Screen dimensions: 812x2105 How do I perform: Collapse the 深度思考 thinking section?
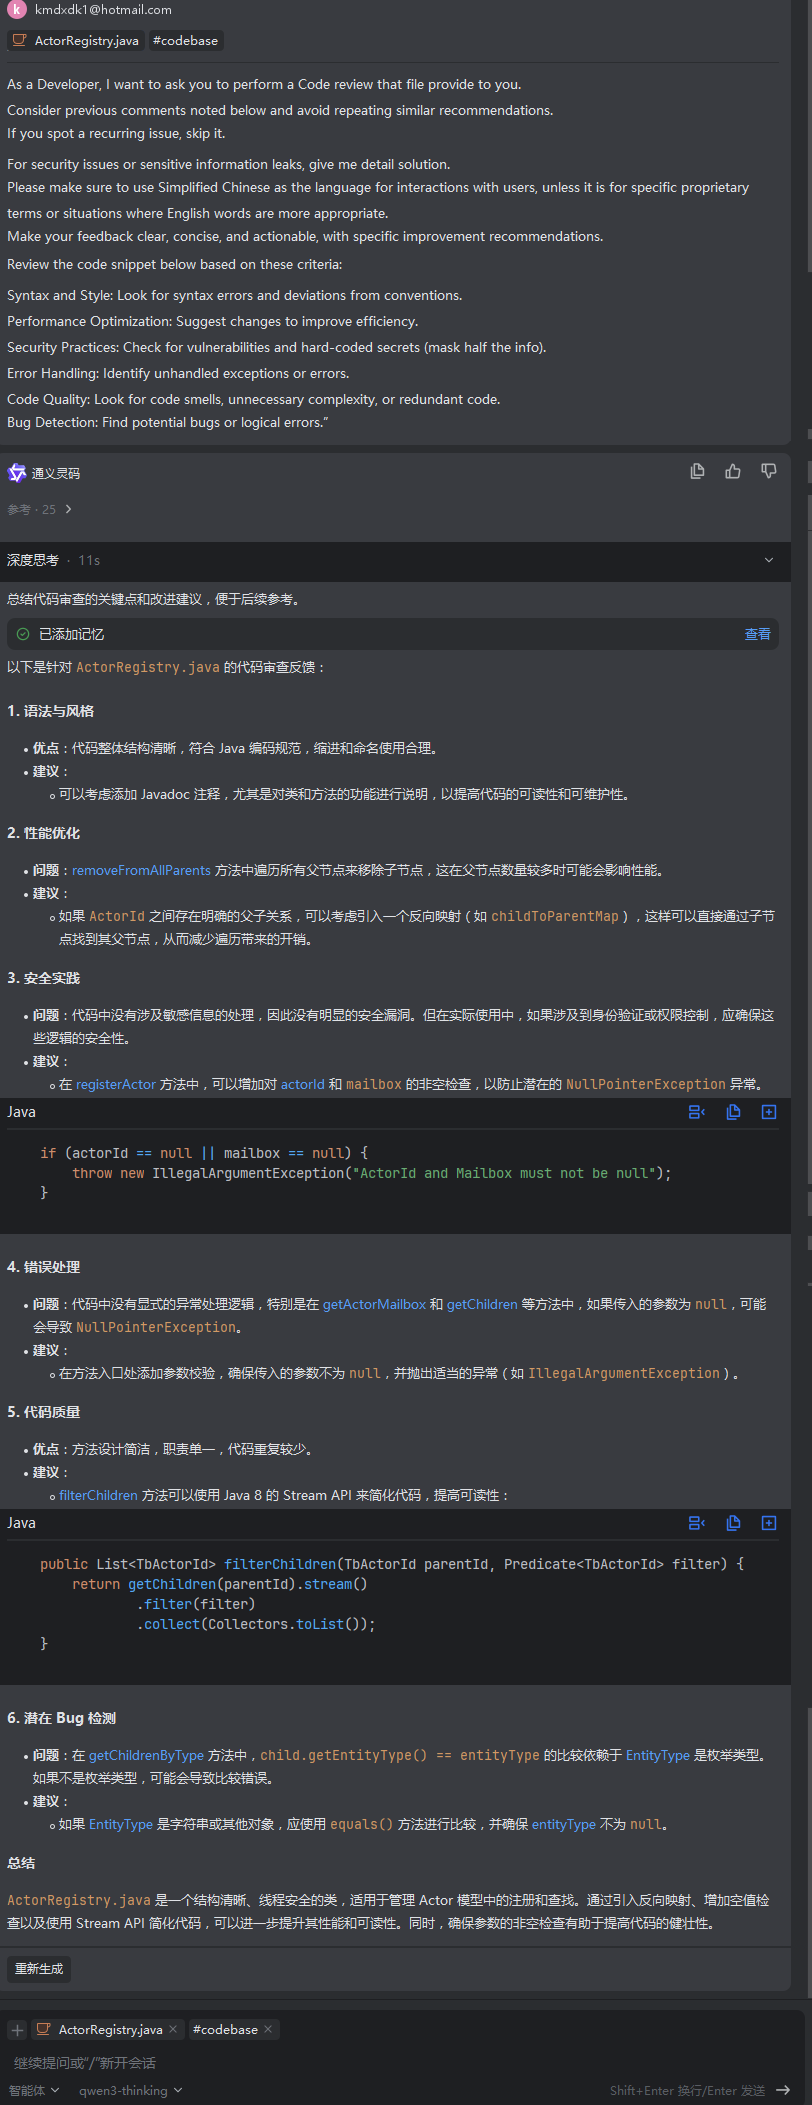[x=768, y=560]
